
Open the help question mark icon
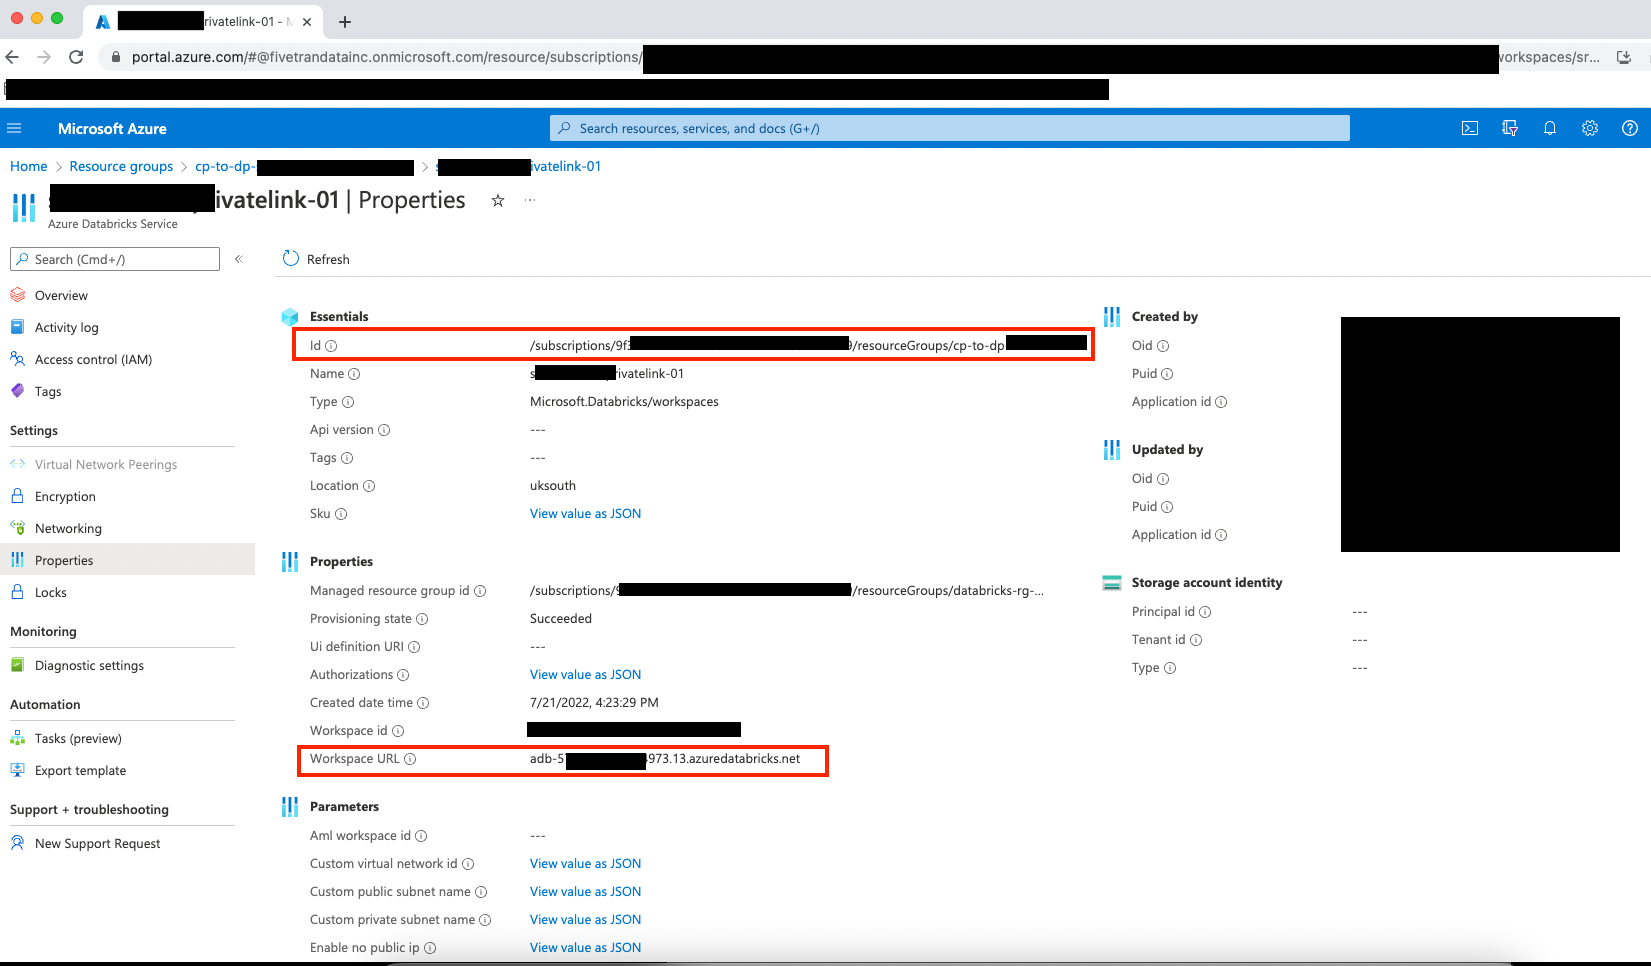(x=1630, y=128)
